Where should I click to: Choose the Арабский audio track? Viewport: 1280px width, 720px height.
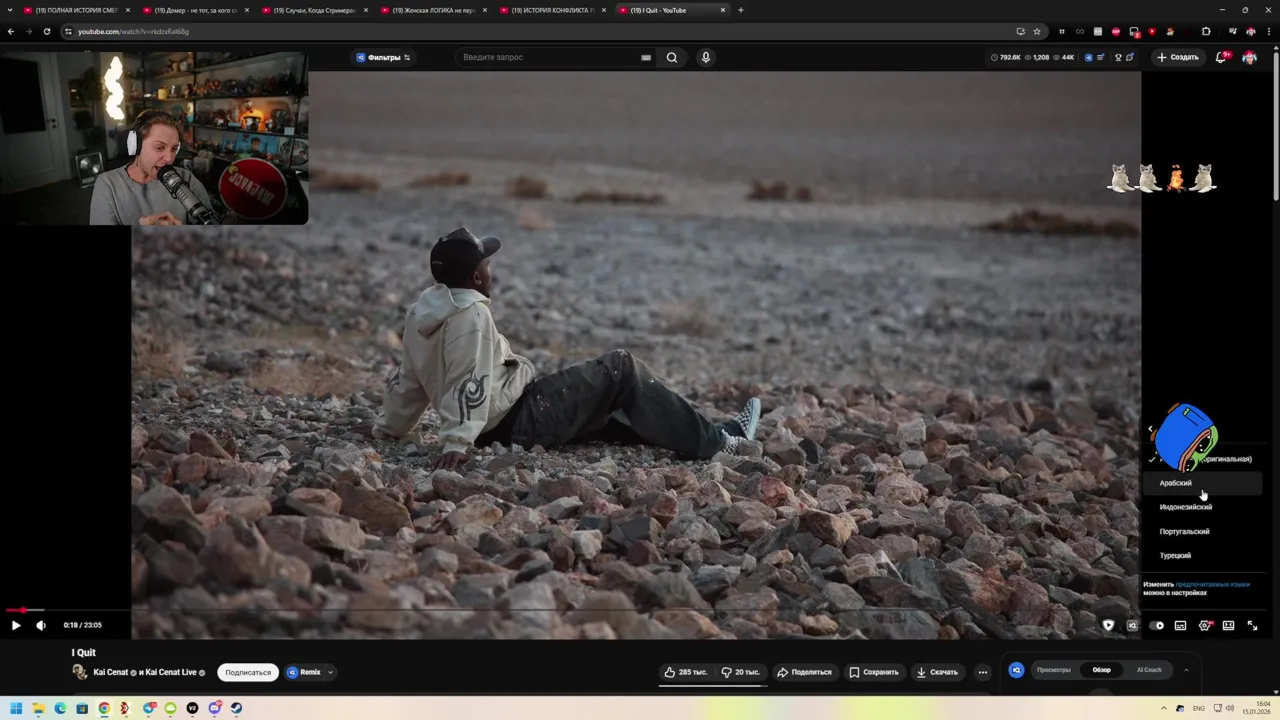tap(1202, 483)
